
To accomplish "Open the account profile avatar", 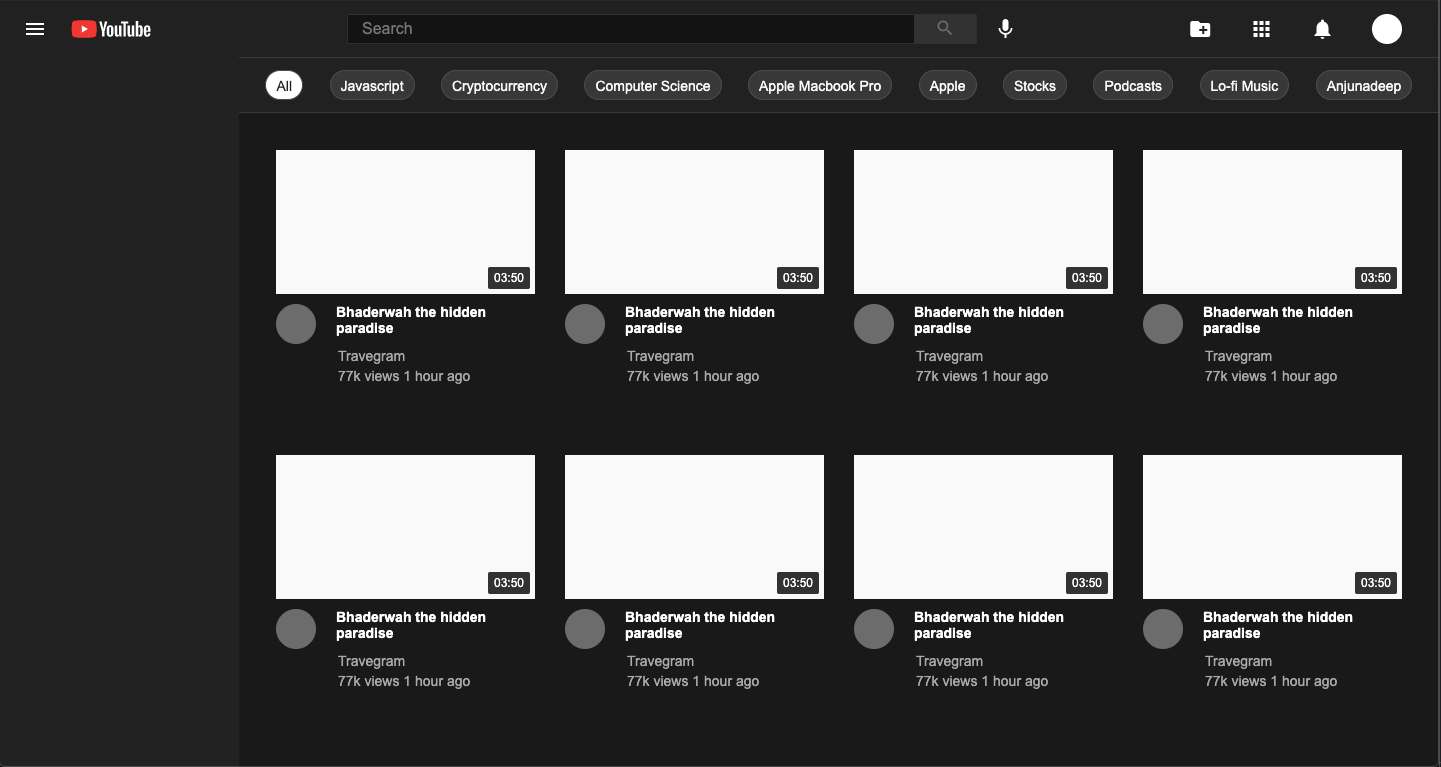I will click(1387, 29).
